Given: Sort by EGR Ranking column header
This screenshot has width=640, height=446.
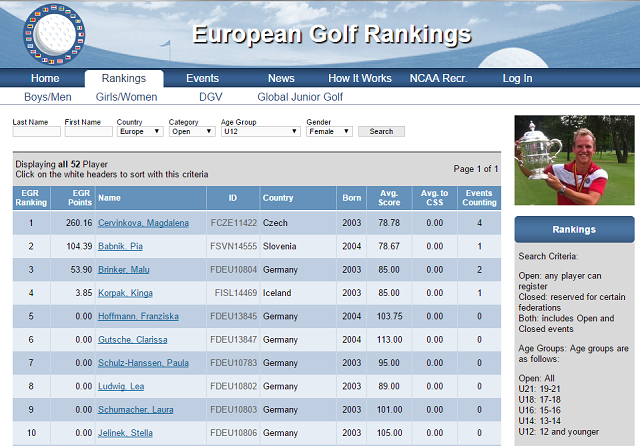Looking at the screenshot, I should tap(31, 198).
